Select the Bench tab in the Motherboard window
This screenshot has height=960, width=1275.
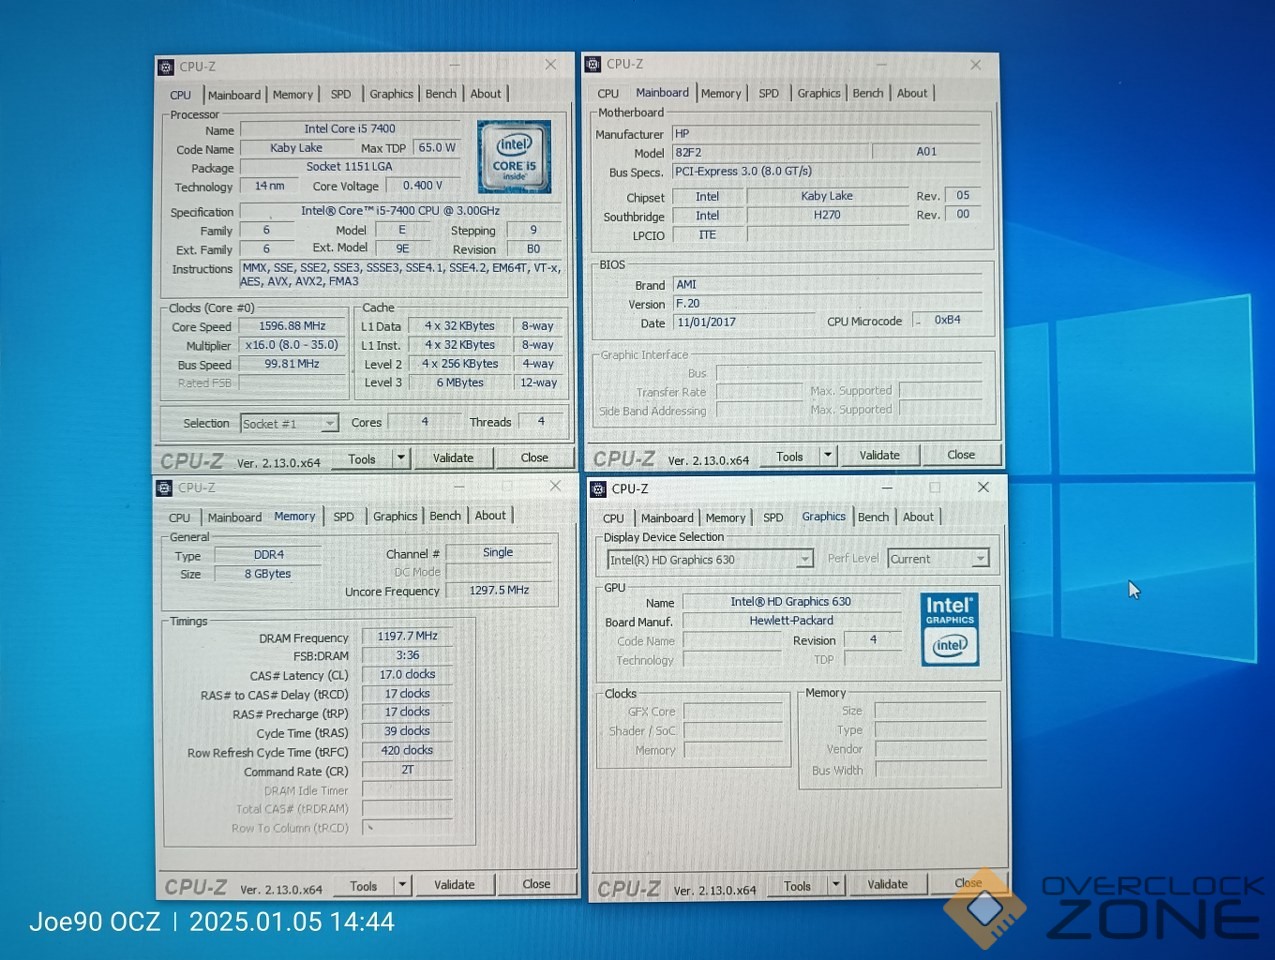click(x=868, y=93)
